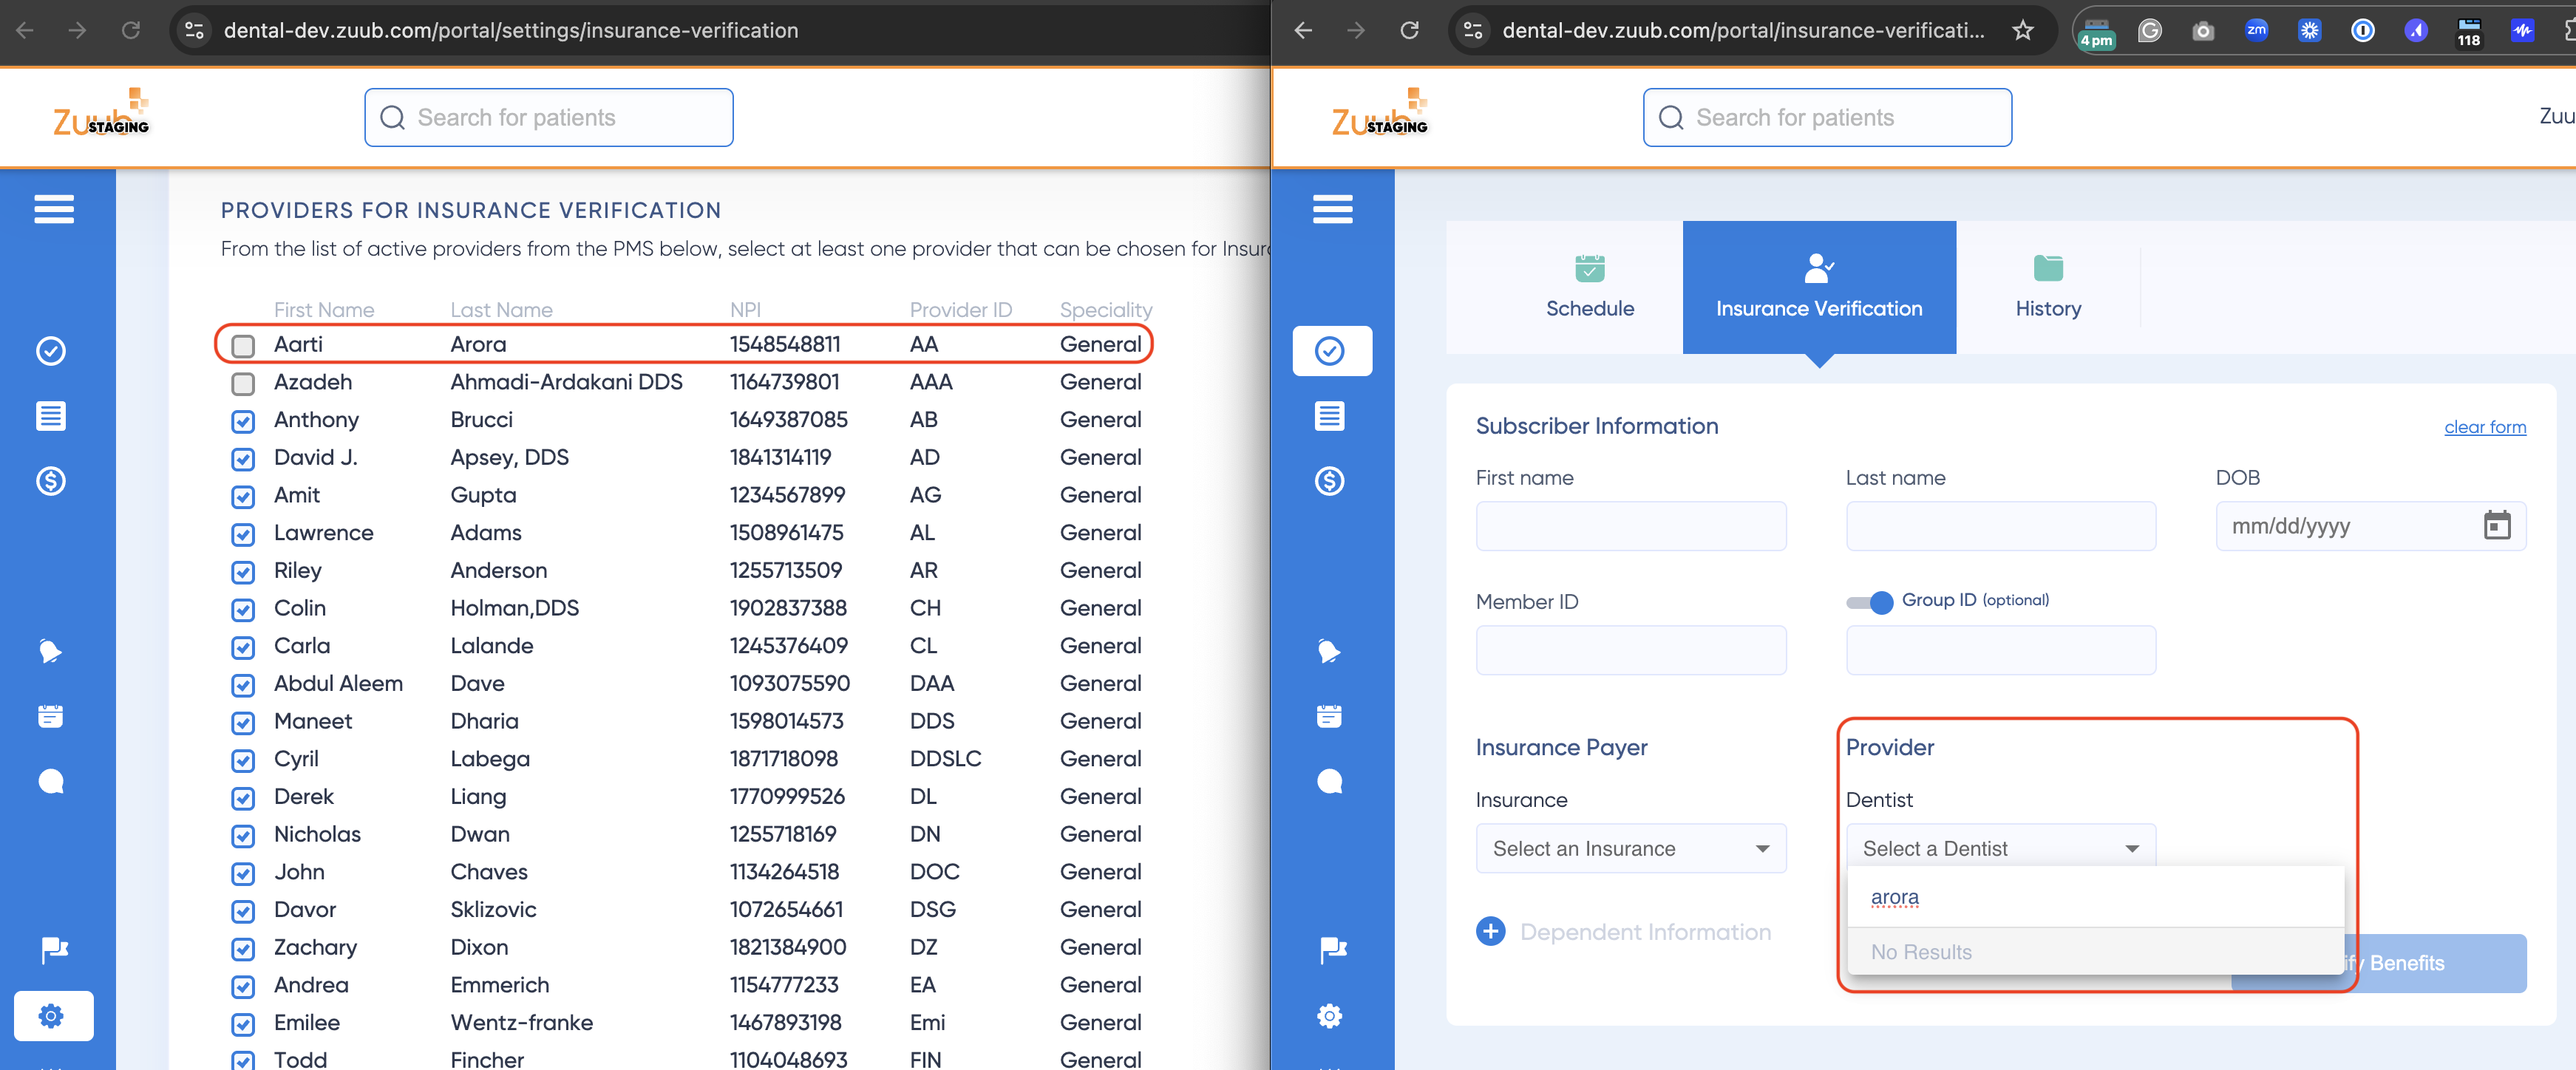Image resolution: width=2576 pixels, height=1070 pixels.
Task: Switch to the Schedule tab
Action: tap(1589, 288)
